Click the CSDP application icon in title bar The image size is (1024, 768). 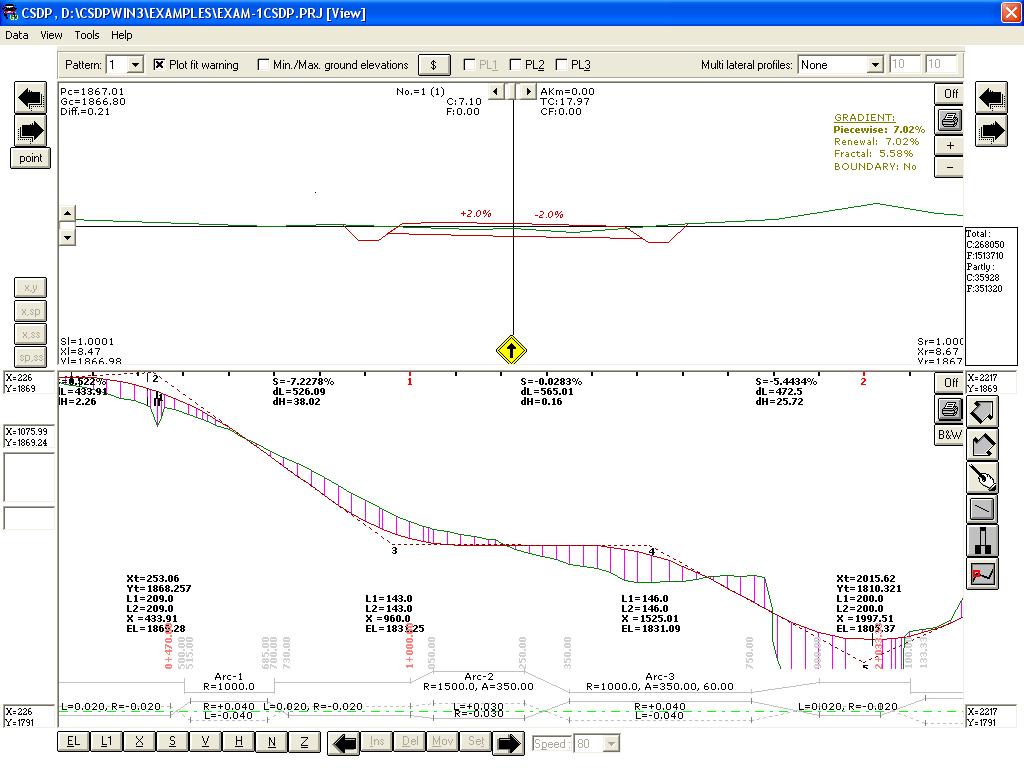(10, 12)
